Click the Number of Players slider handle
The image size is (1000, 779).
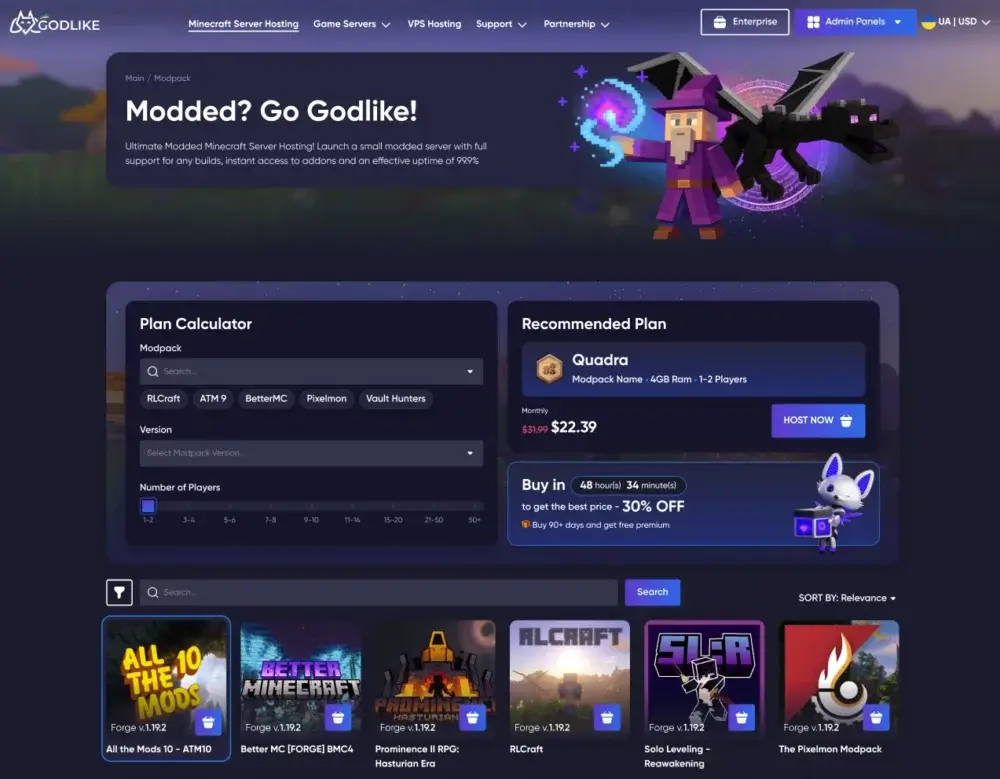[x=148, y=506]
